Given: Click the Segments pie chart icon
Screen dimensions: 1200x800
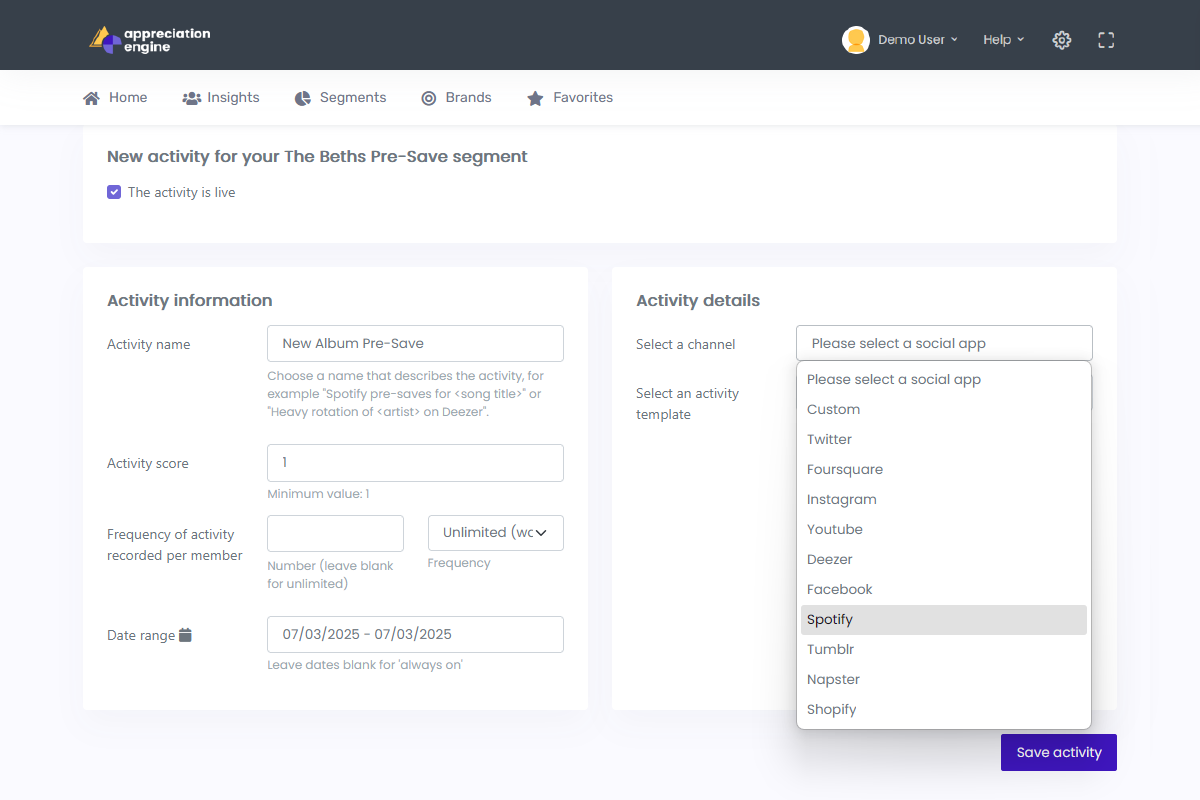Looking at the screenshot, I should [x=303, y=98].
